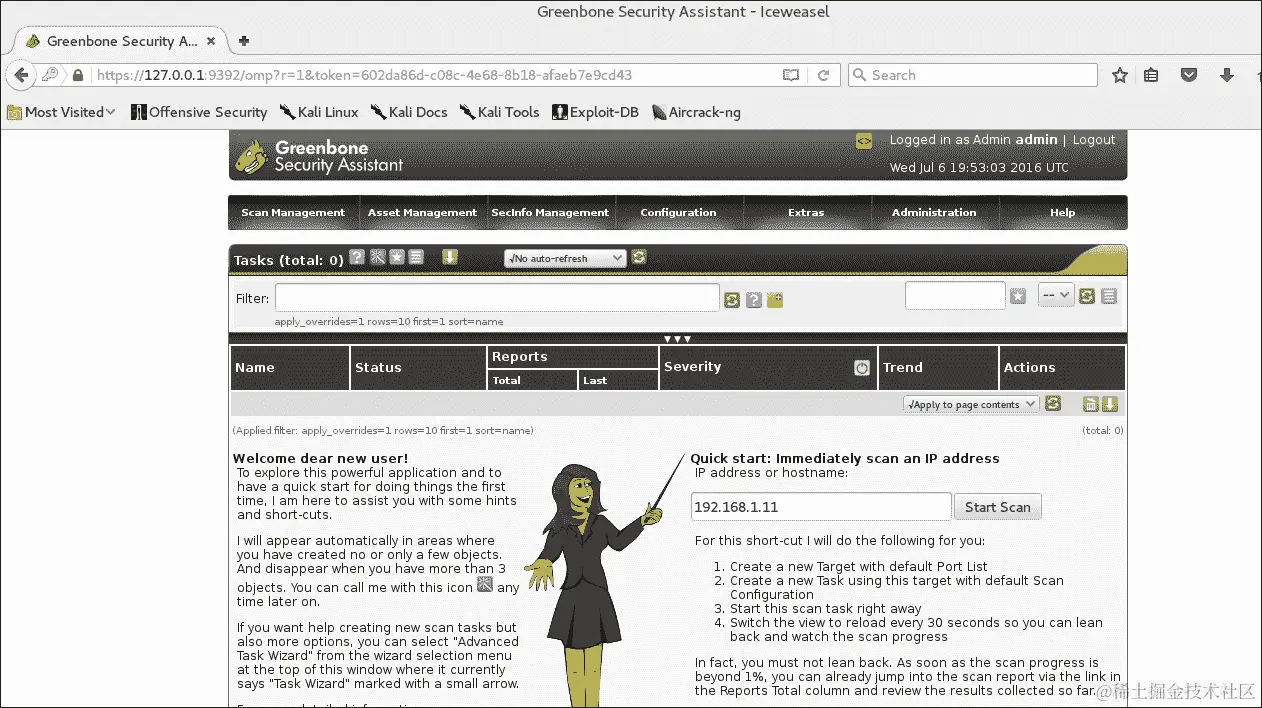This screenshot has height=708, width=1262.
Task: Click the yellow icon left of 'Logged in as'
Action: (x=864, y=142)
